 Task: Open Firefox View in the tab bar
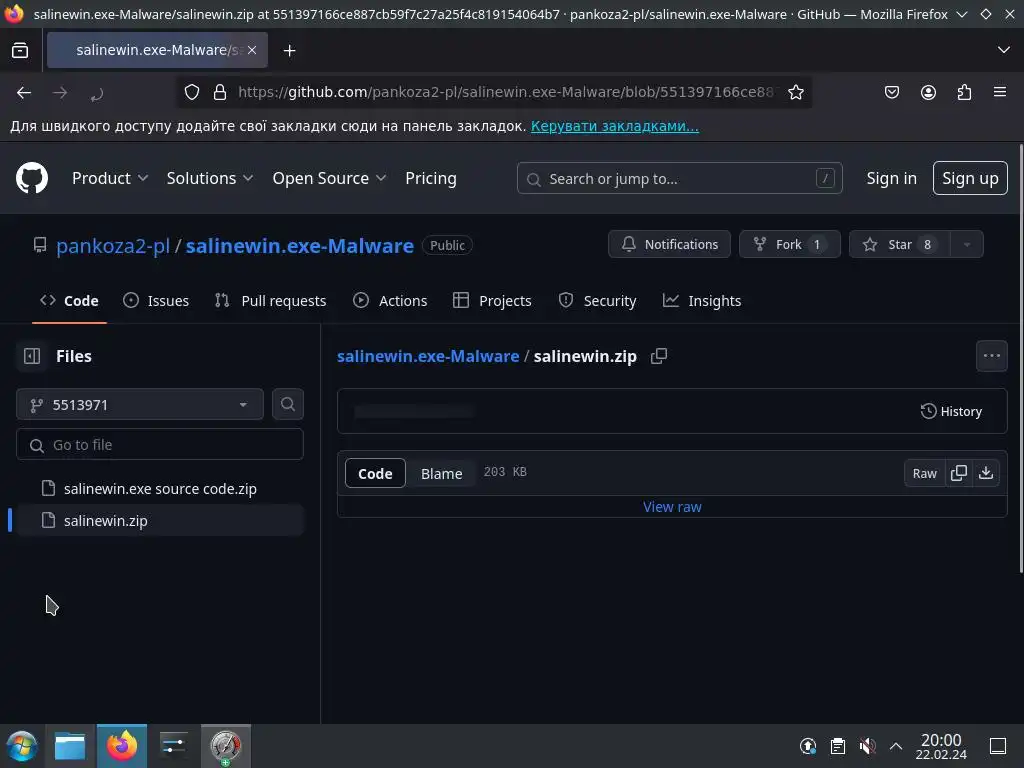pos(20,50)
